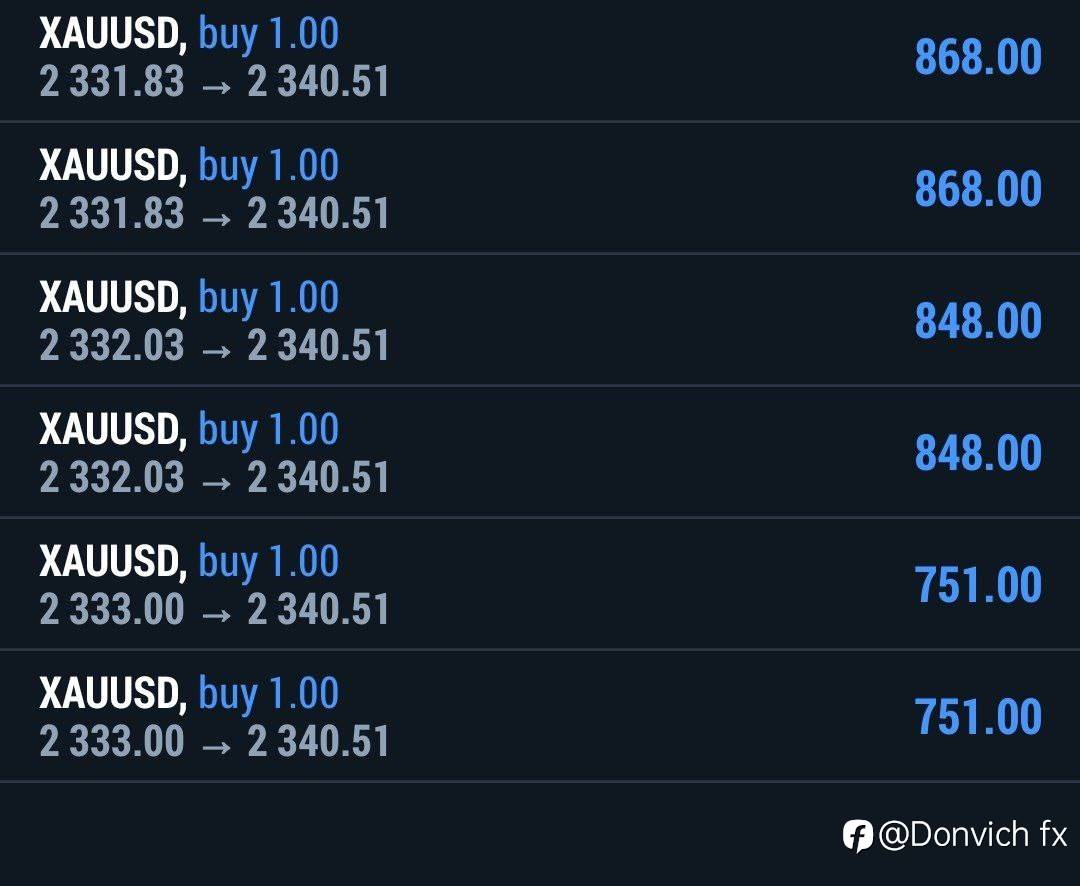
Task: Click the XAUUSD symbol in the bottom trade
Action: point(112,694)
